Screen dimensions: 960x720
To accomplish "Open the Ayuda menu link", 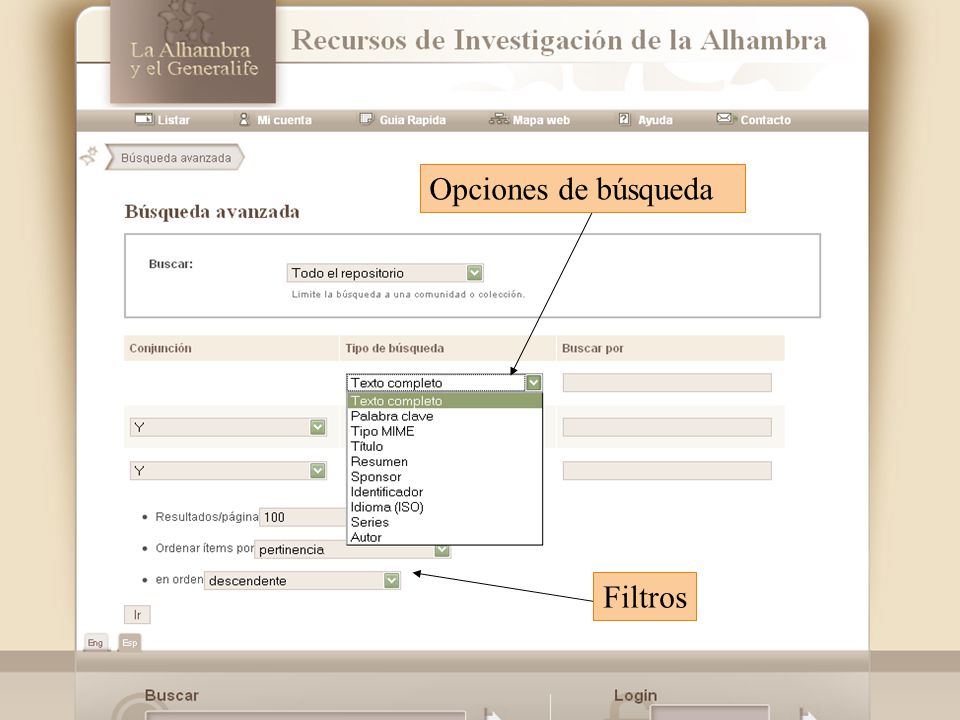I will [655, 120].
